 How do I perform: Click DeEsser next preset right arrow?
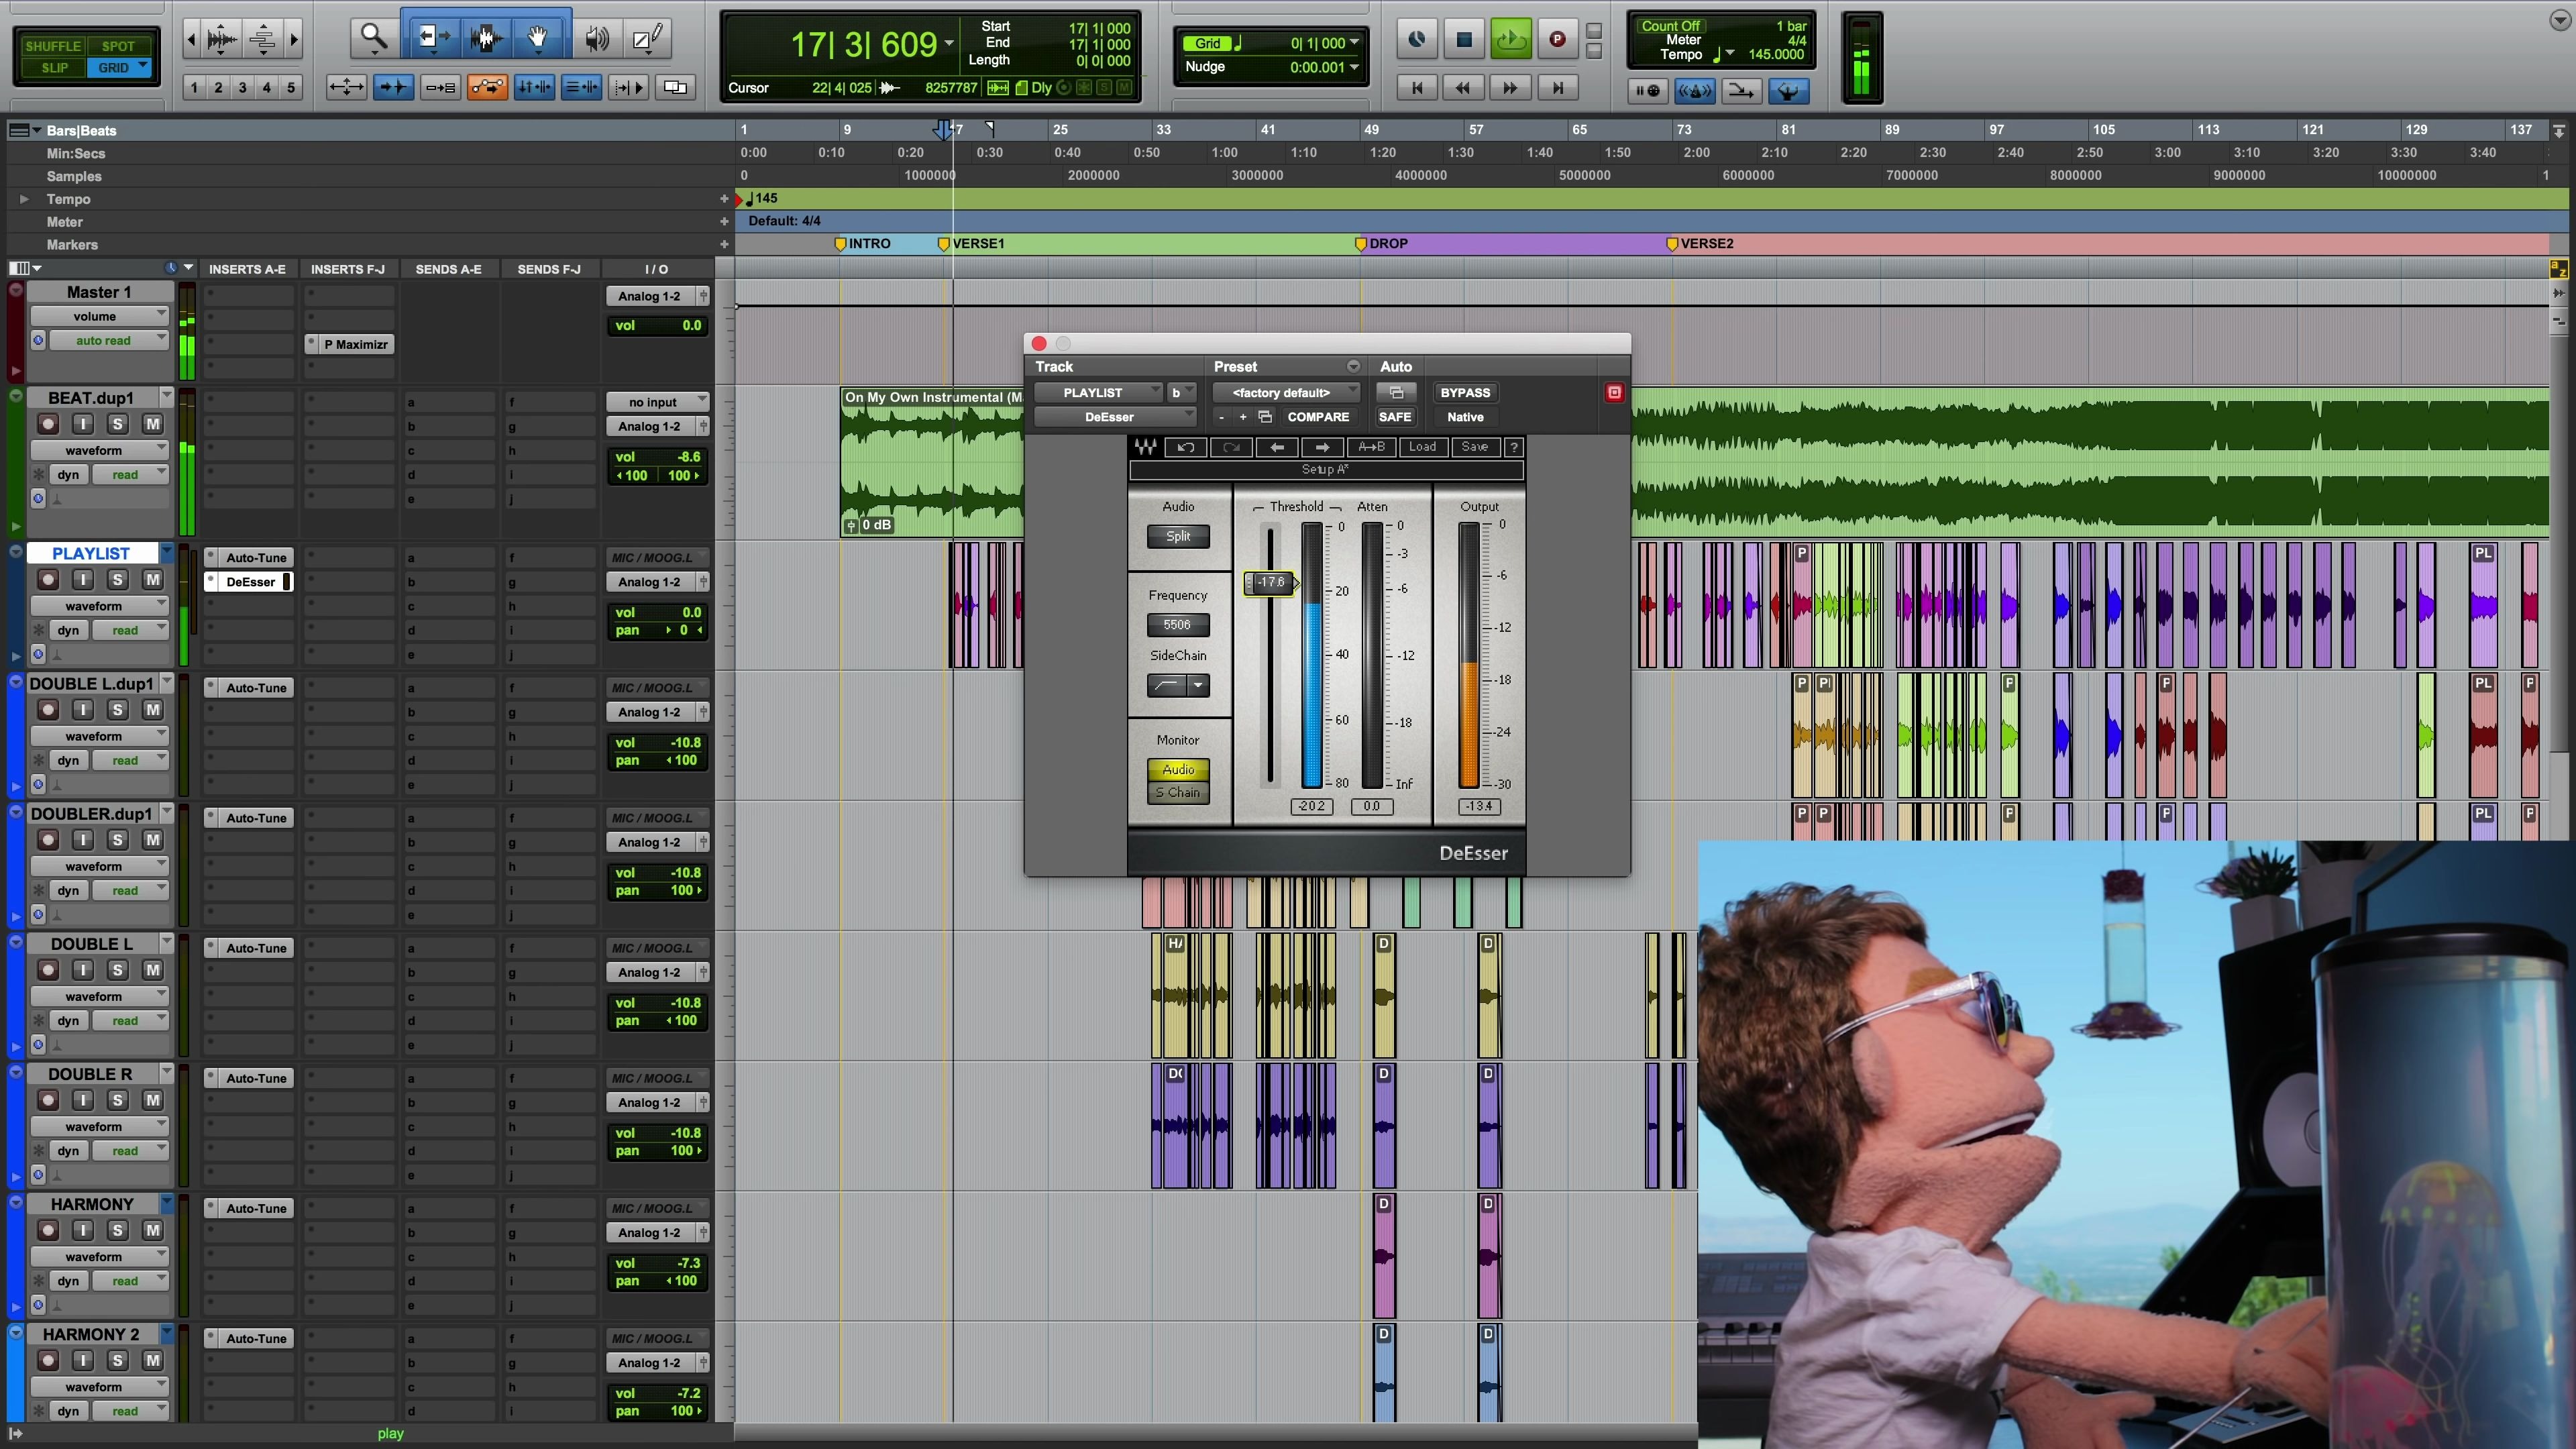tap(1323, 447)
